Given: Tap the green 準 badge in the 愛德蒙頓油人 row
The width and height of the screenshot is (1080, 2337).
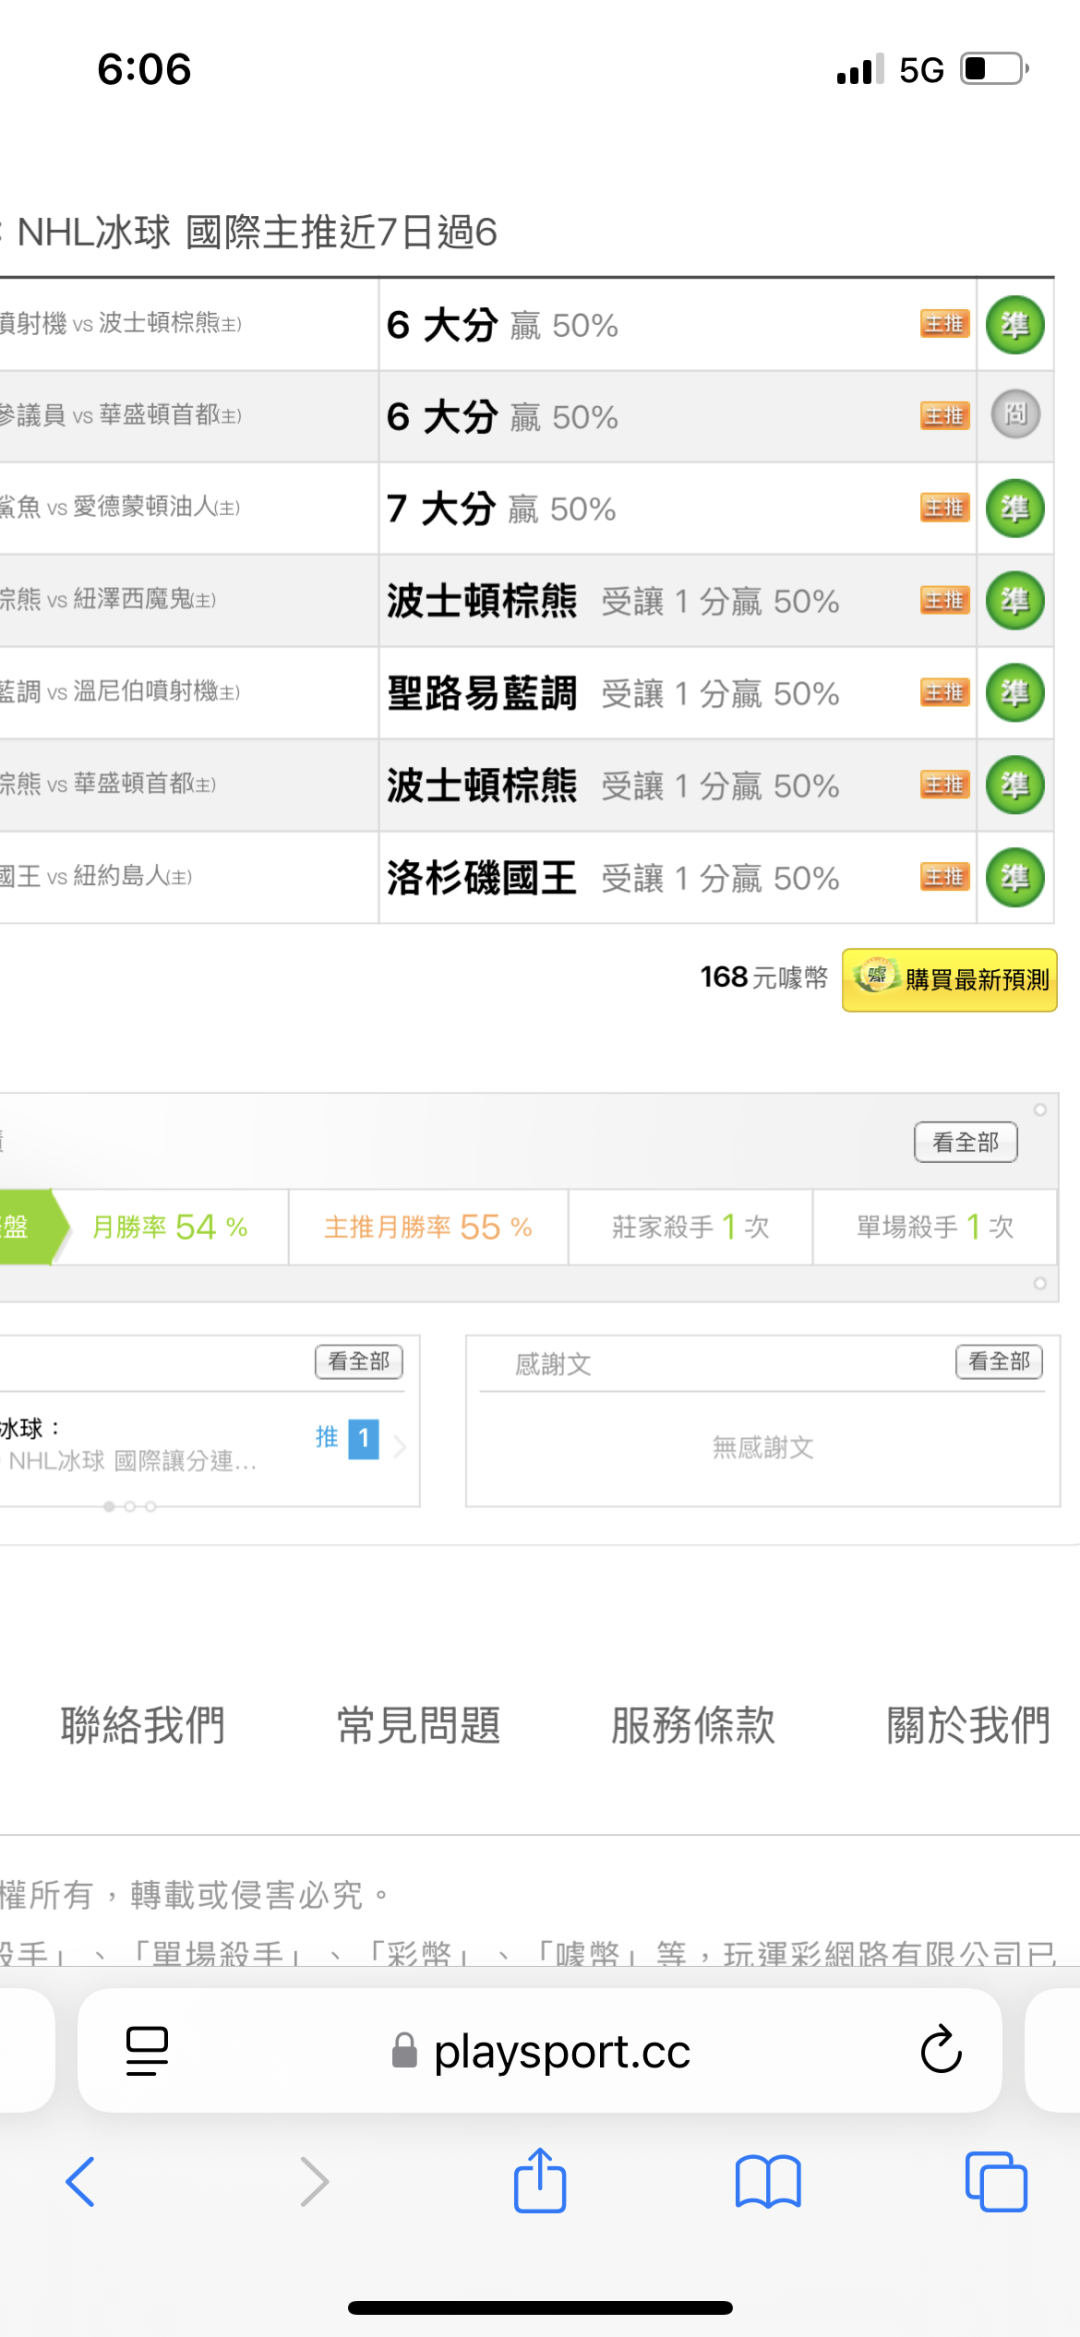Looking at the screenshot, I should (1015, 508).
